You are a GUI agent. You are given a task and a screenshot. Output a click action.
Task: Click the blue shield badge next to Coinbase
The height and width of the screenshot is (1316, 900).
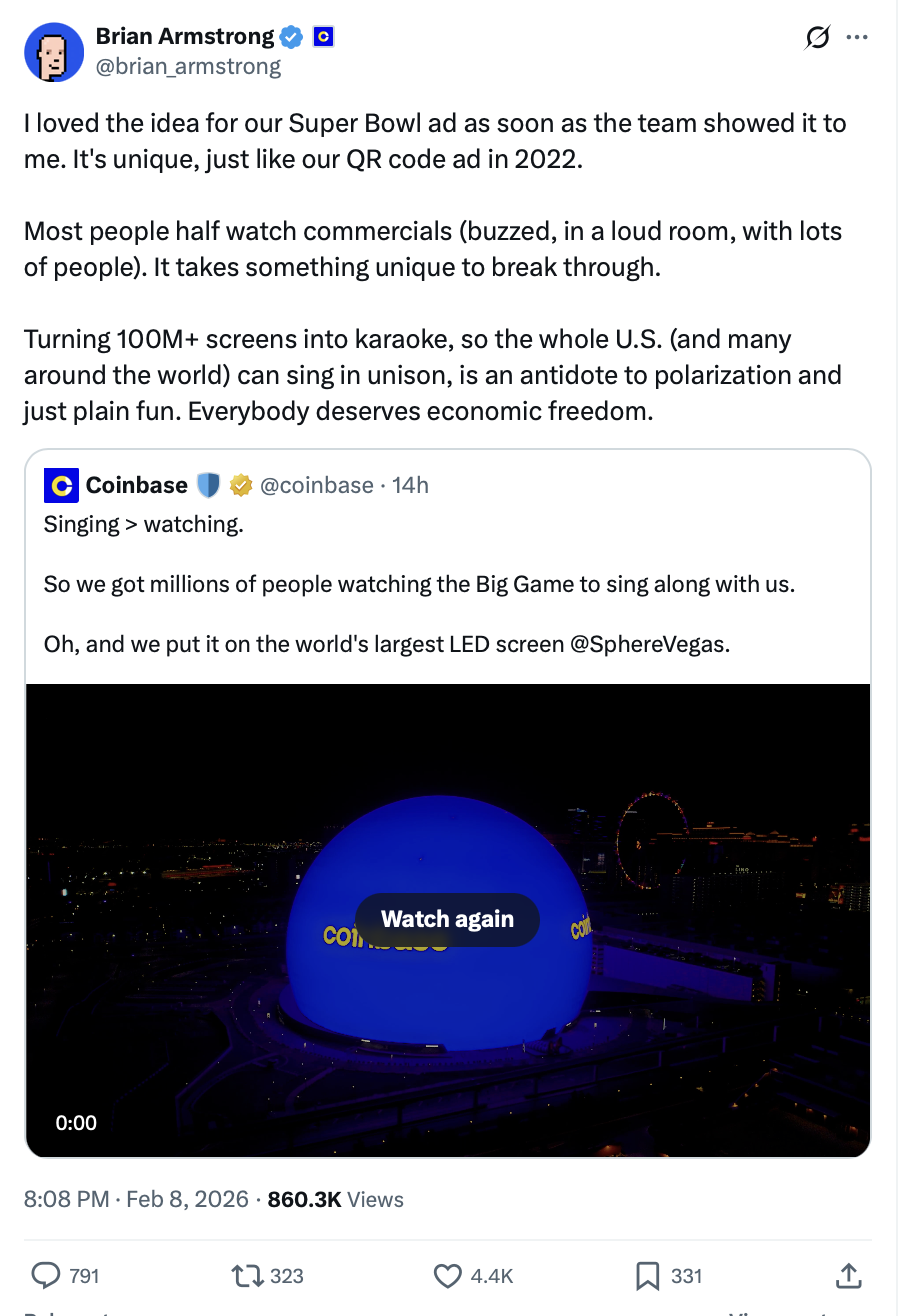point(208,485)
